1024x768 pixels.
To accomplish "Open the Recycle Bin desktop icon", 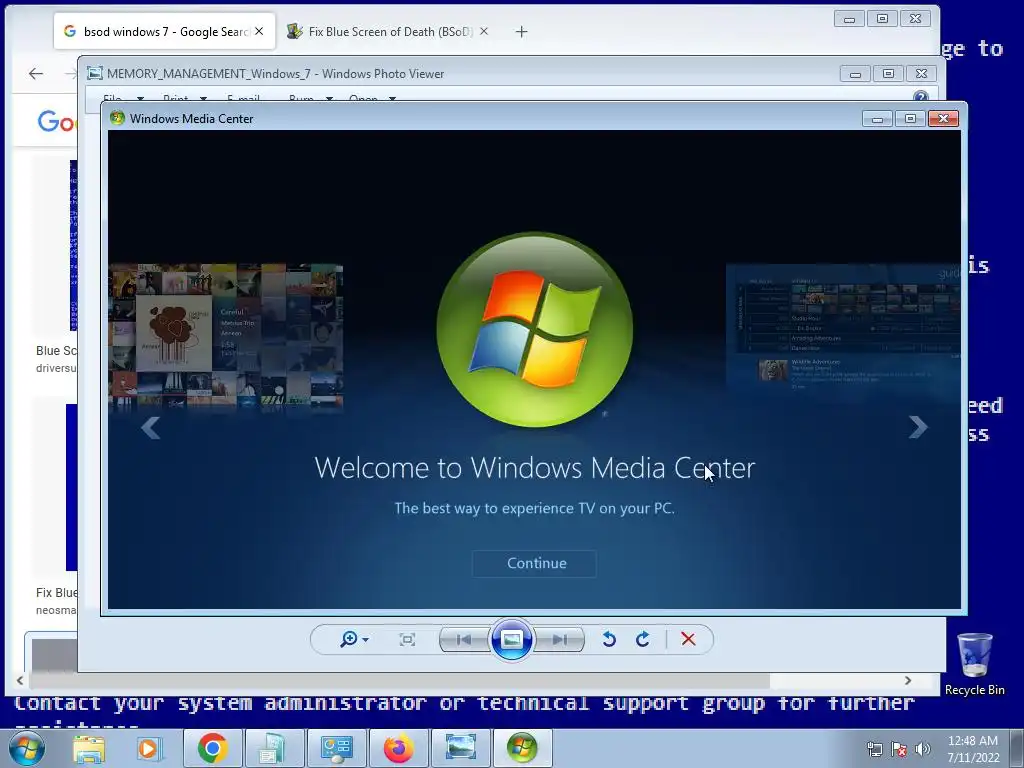I will click(x=974, y=664).
